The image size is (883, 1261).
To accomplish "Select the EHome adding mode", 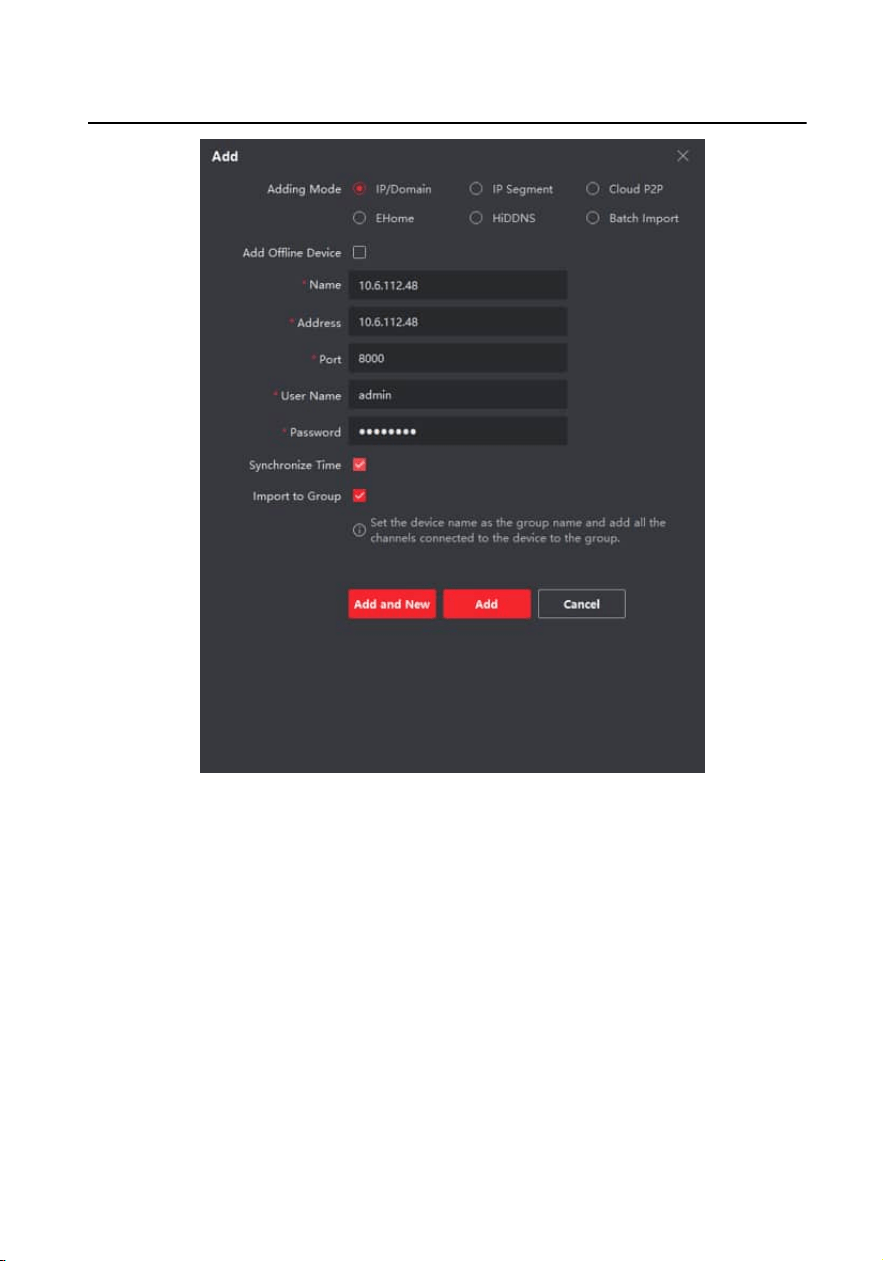I will 360,218.
